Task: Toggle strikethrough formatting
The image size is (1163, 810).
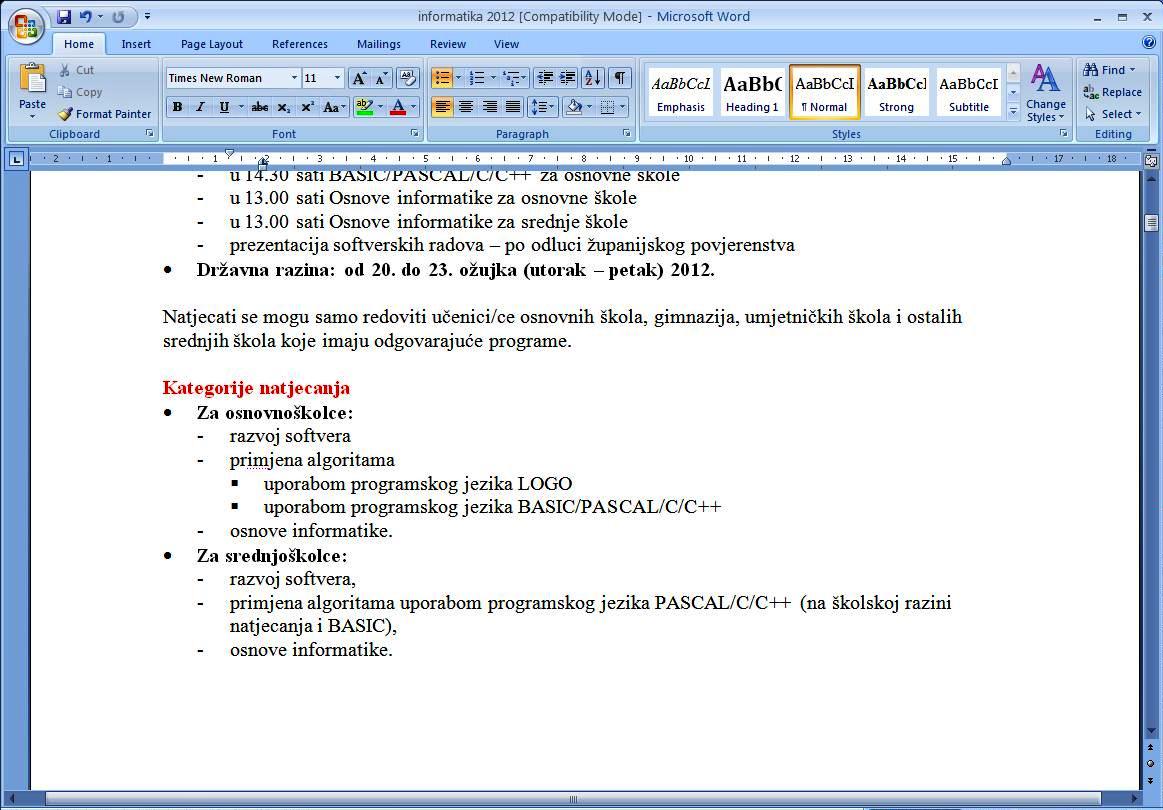Action: tap(260, 107)
